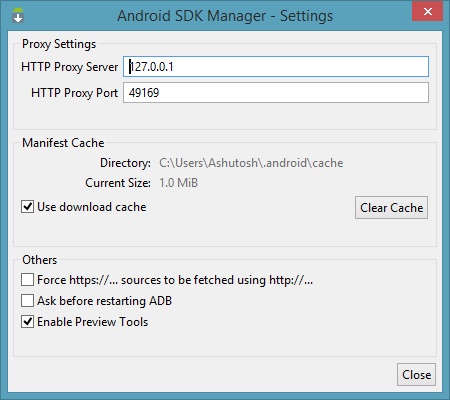450x400 pixels.
Task: Click the Directory: label
Action: point(125,163)
